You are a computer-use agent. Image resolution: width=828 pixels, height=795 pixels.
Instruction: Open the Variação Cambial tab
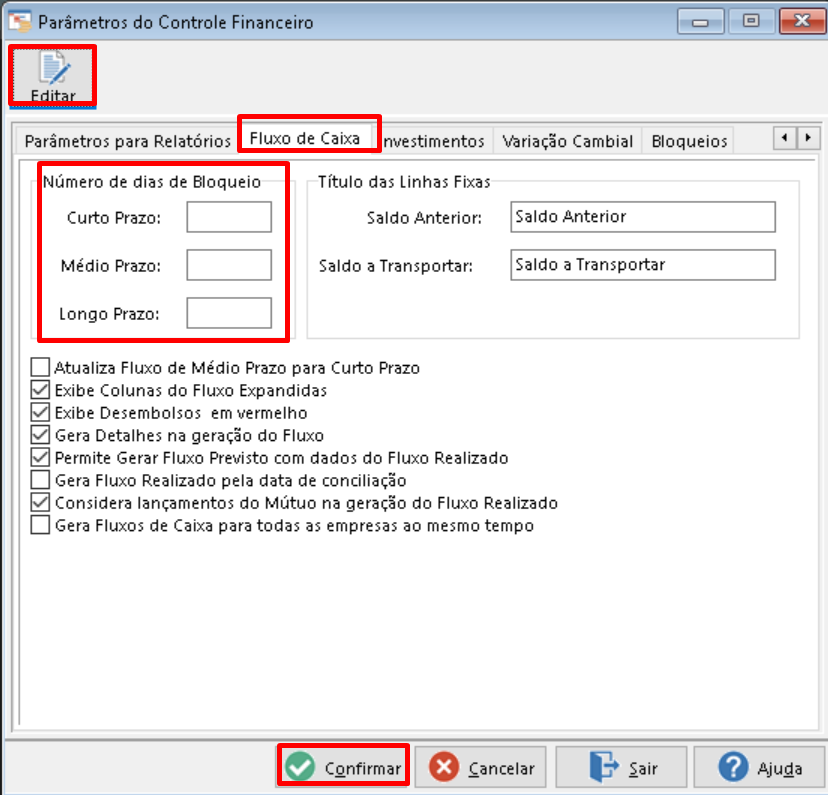(x=567, y=141)
